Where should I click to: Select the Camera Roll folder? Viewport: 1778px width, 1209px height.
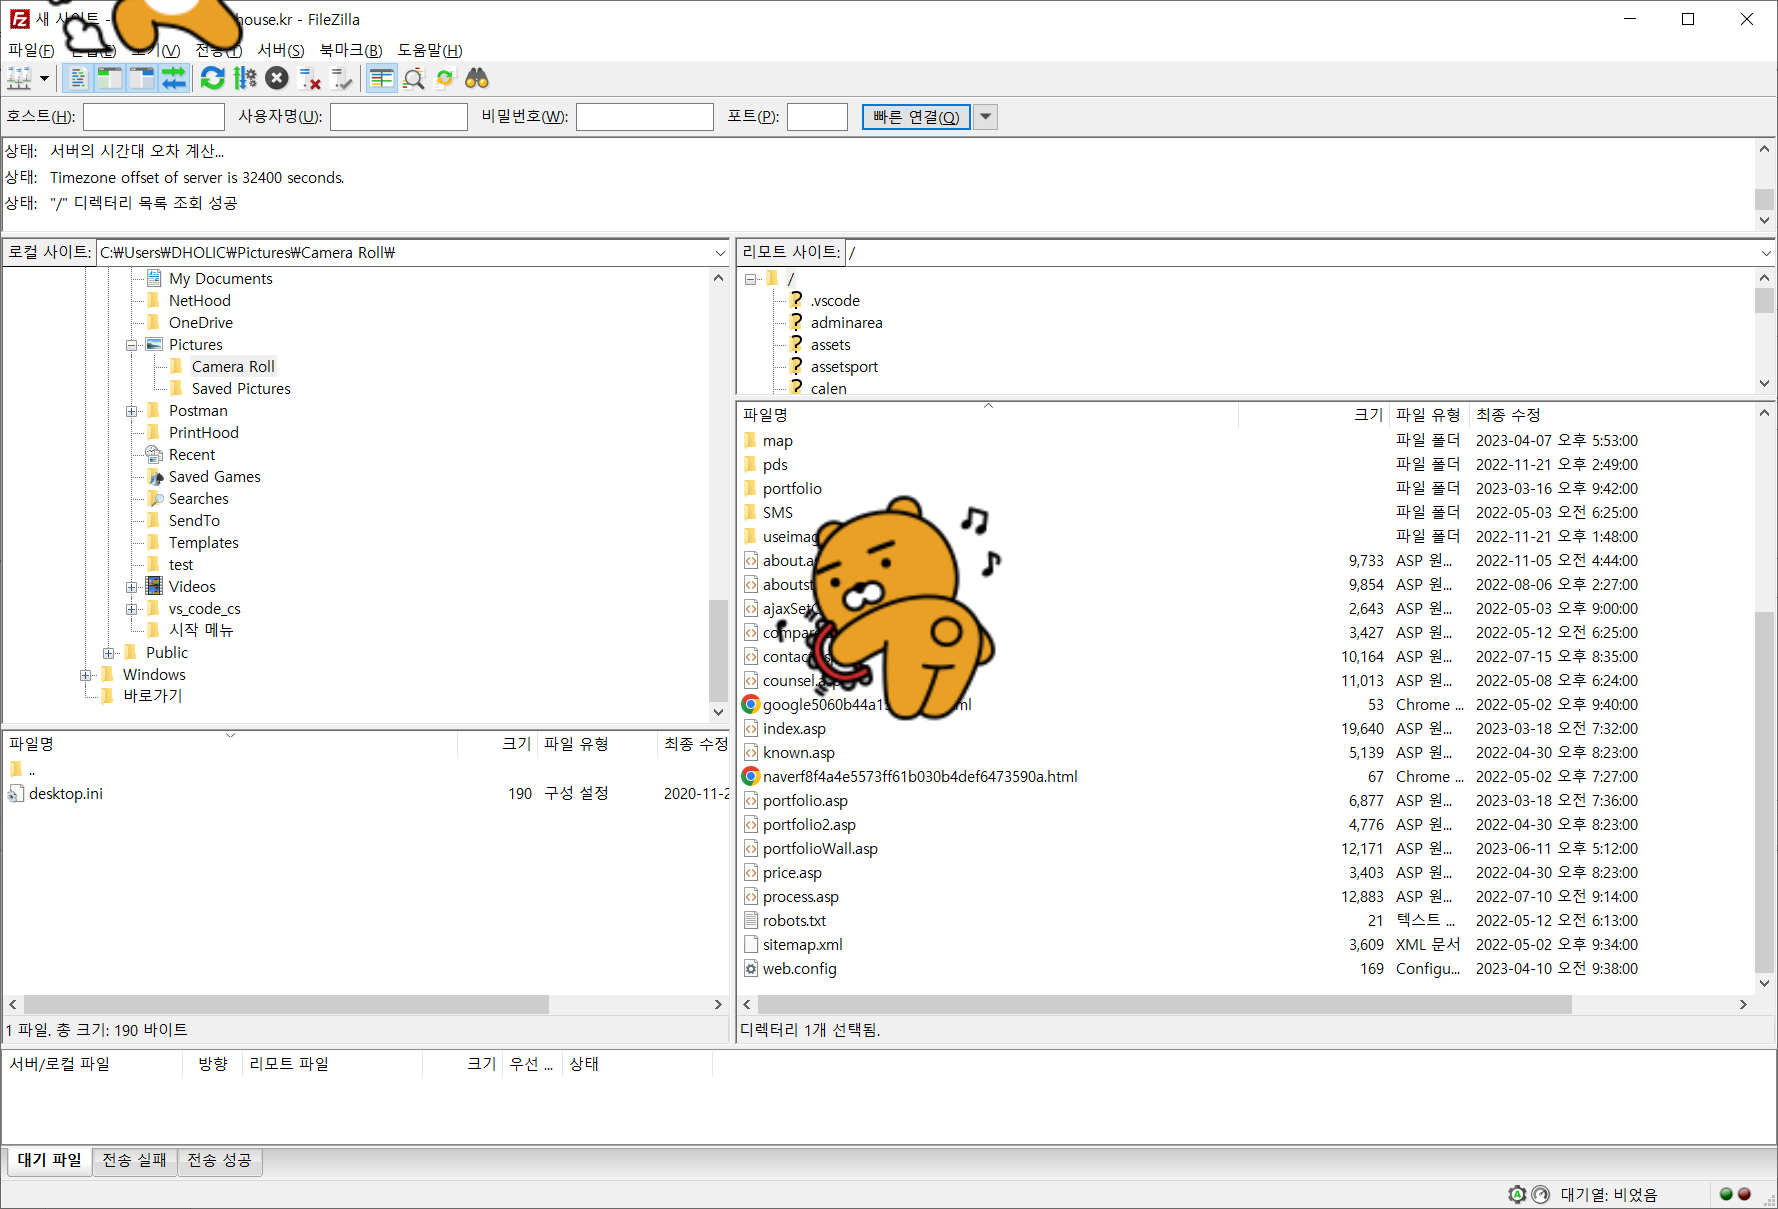(233, 367)
